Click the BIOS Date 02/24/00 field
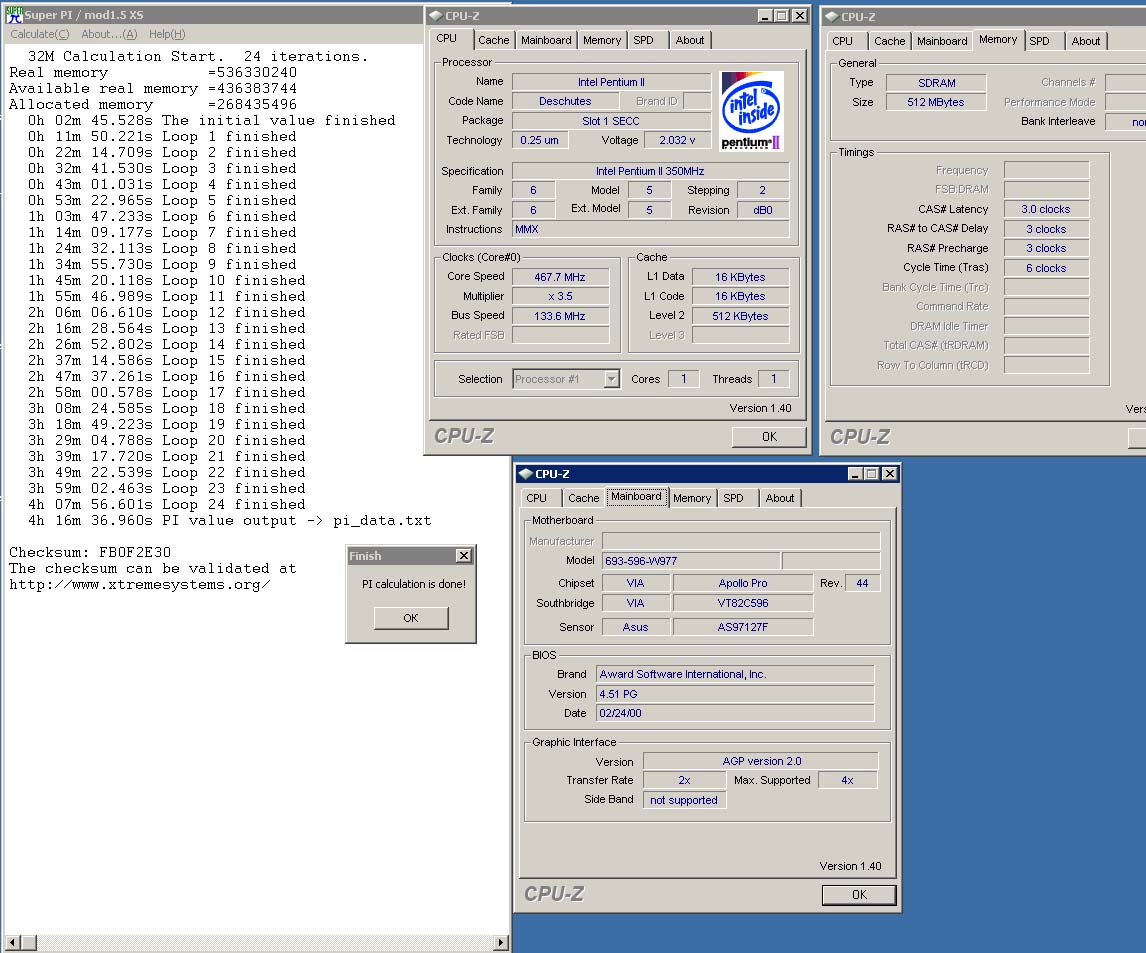1146x953 pixels. coord(735,713)
